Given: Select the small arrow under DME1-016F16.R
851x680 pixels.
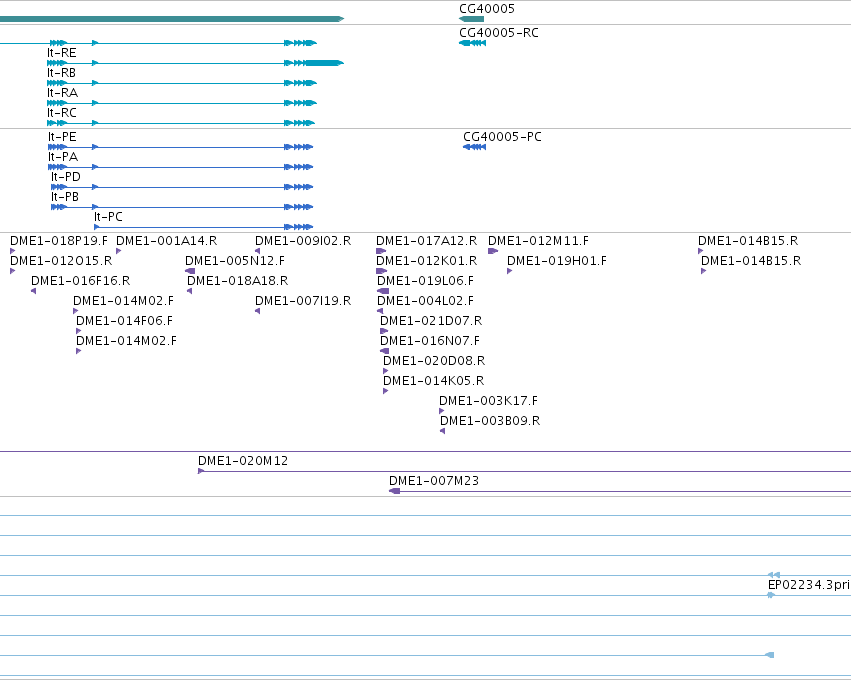Looking at the screenshot, I should (x=34, y=291).
